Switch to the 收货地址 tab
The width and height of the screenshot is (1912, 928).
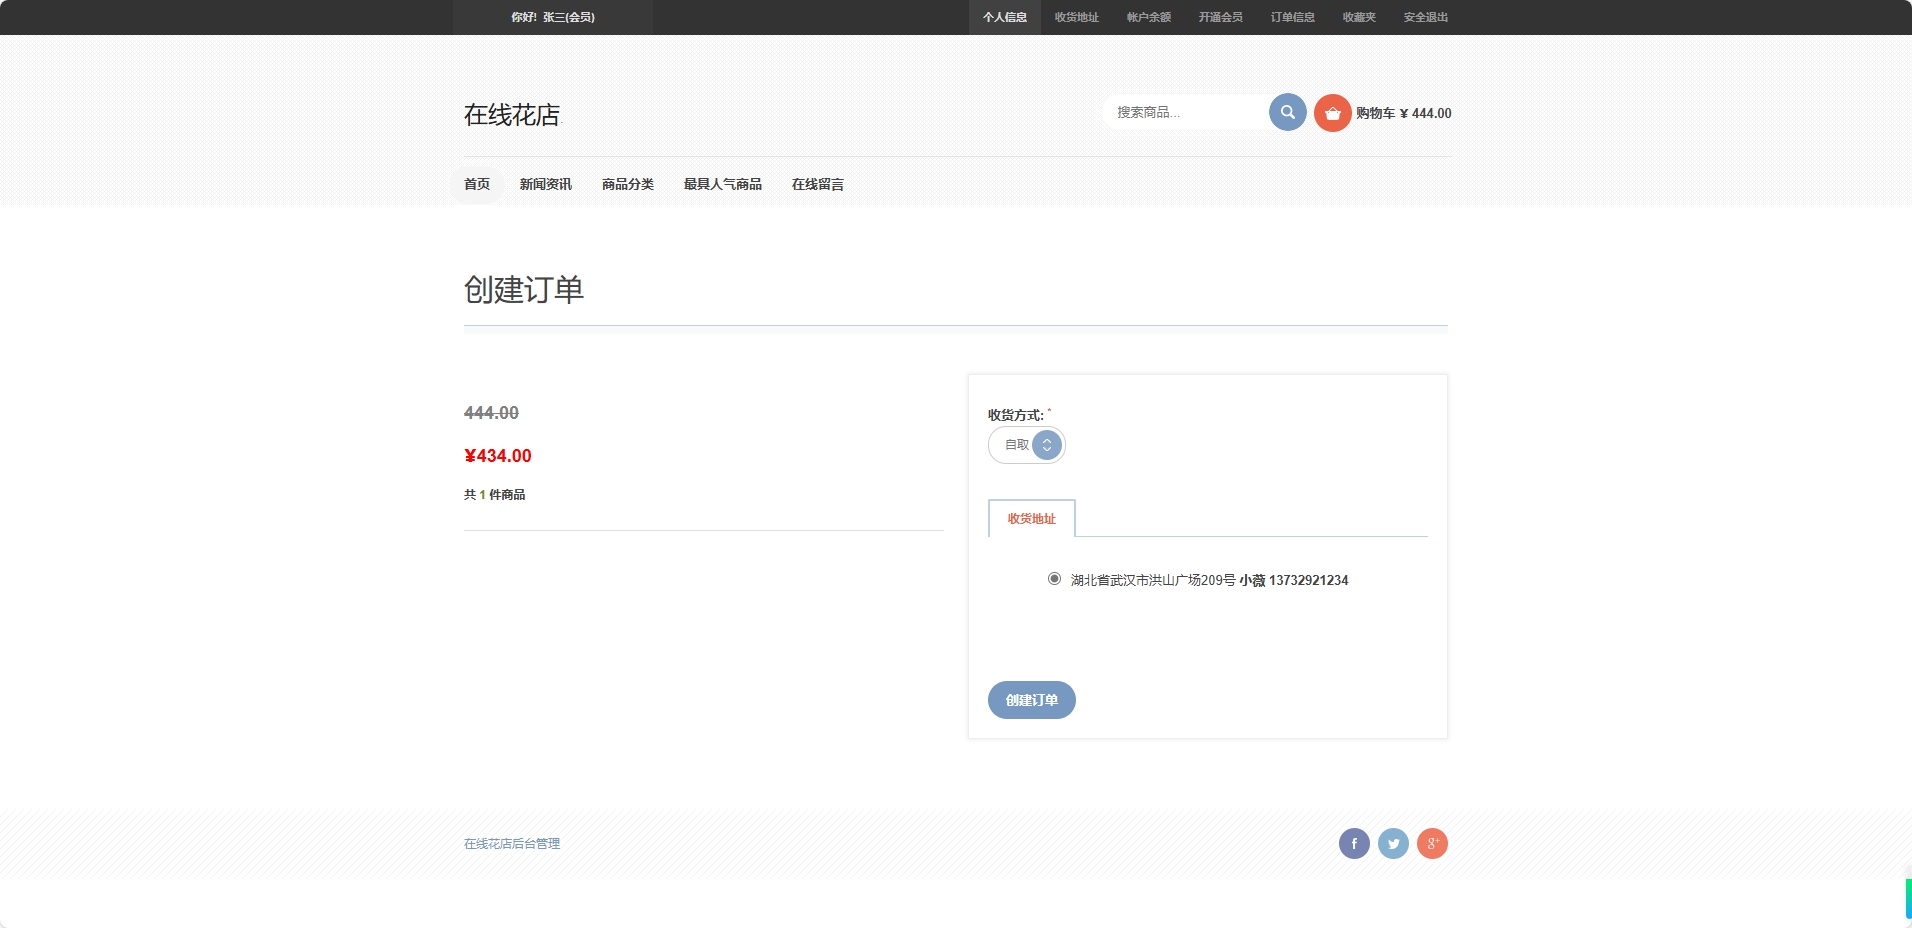(x=1030, y=518)
